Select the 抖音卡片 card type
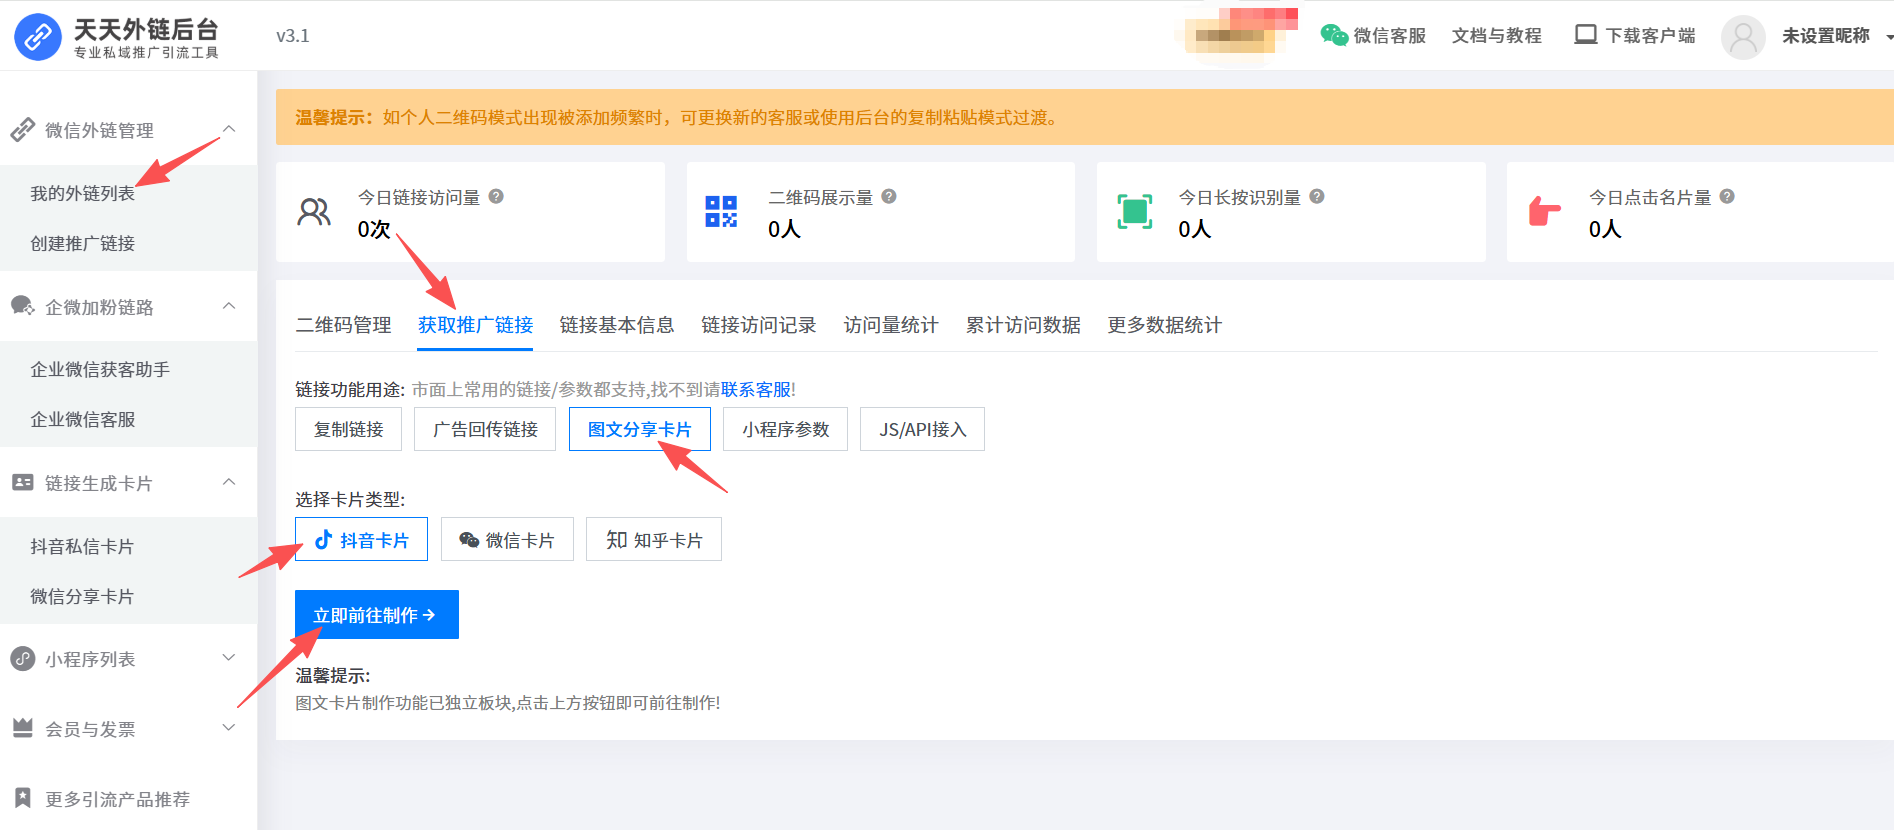The height and width of the screenshot is (830, 1894). (x=361, y=540)
